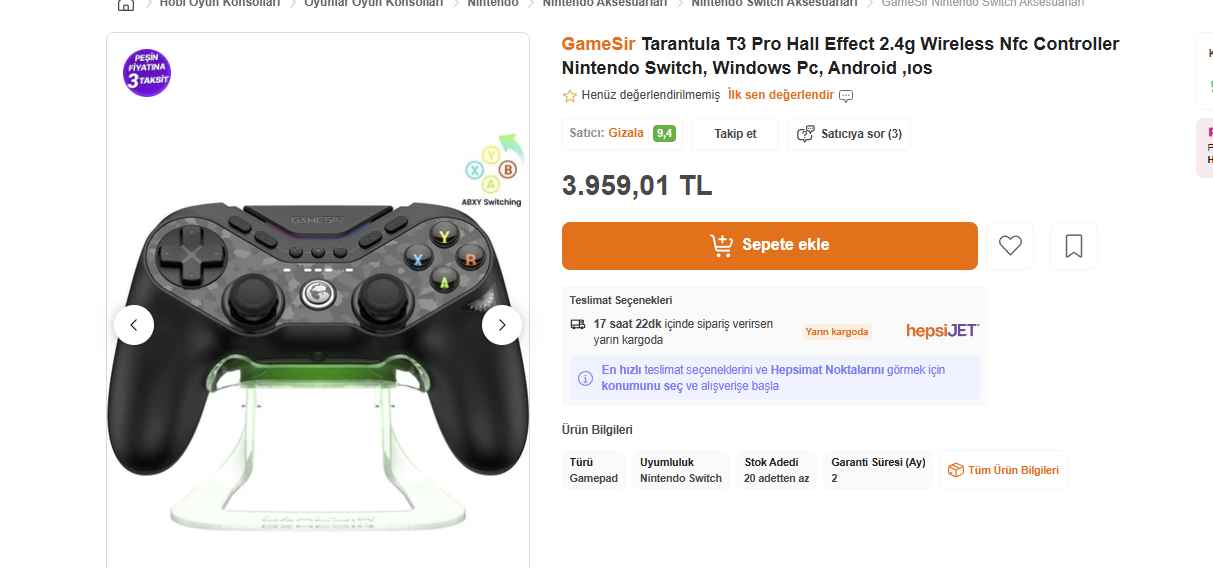Click the info icon in delivery notice
The height and width of the screenshot is (568, 1213).
(586, 378)
